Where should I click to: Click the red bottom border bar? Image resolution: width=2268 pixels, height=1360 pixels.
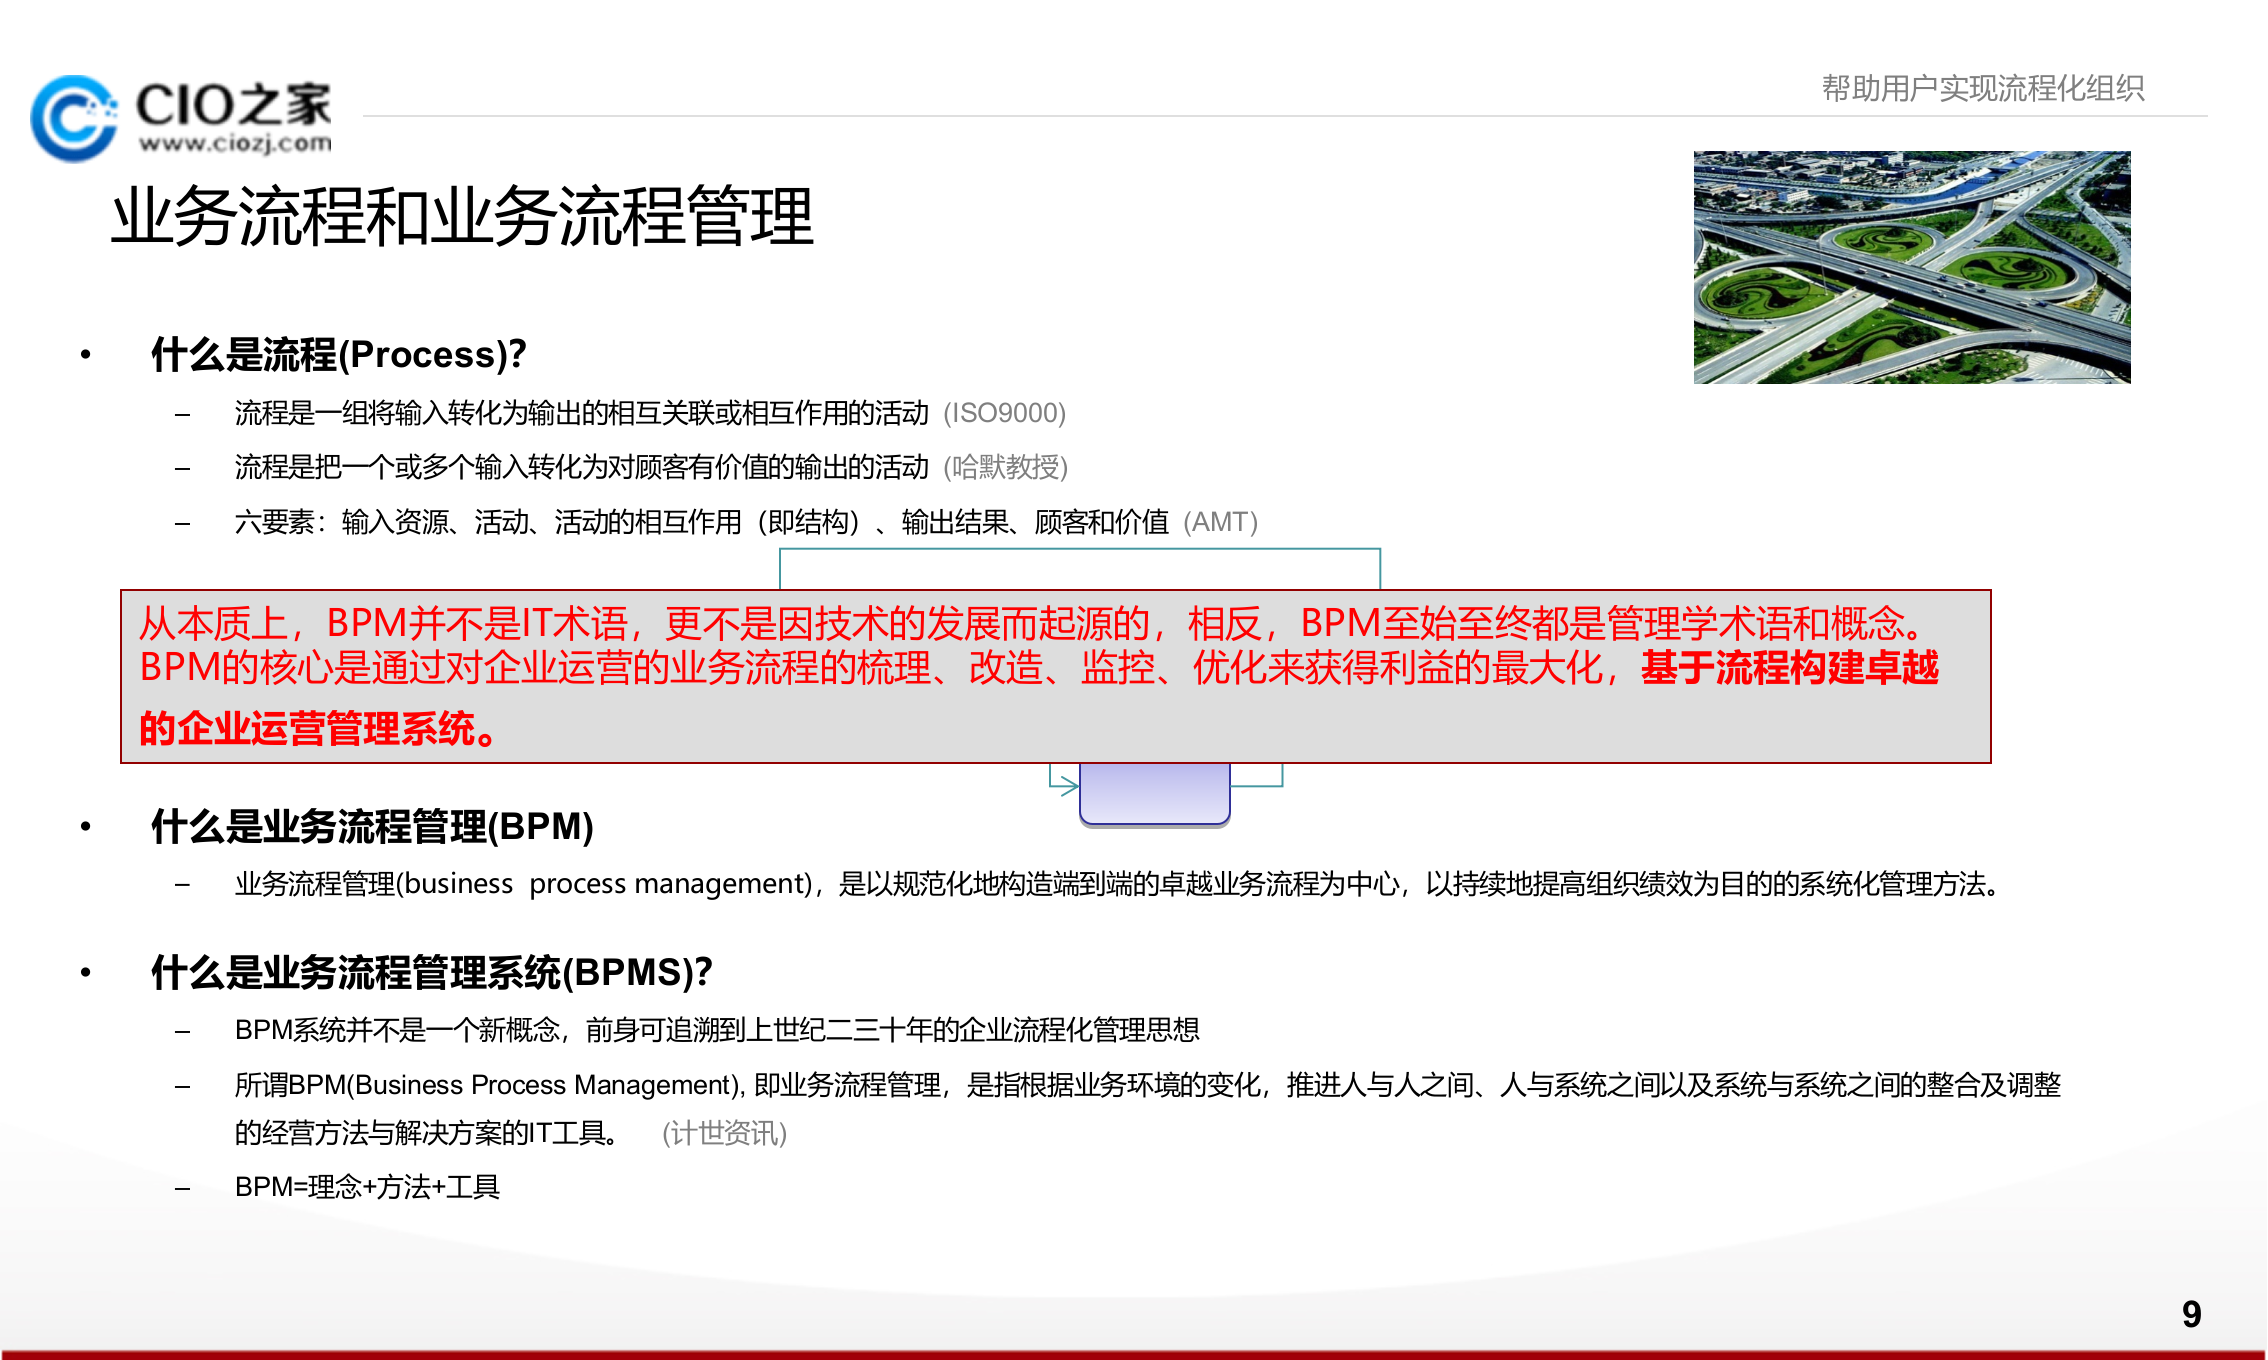(1134, 1352)
